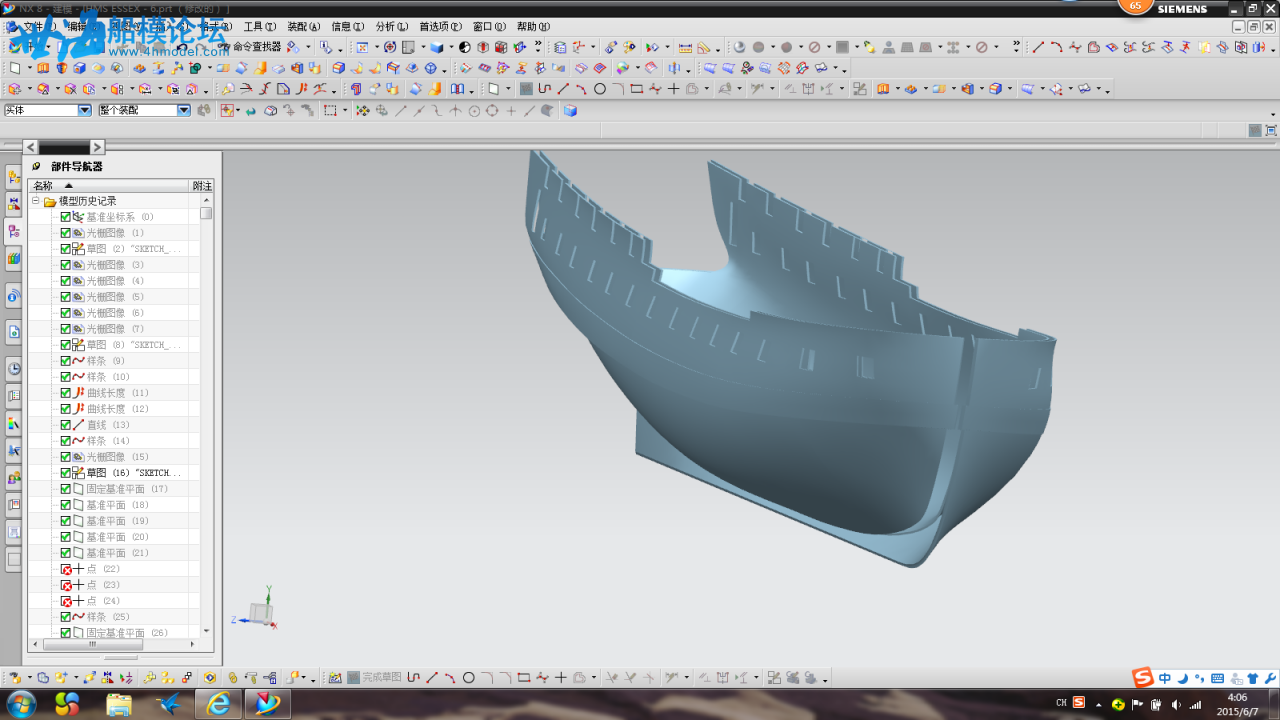Click left arrow of navigator tab scroller
This screenshot has height=720, width=1280.
click(x=30, y=147)
